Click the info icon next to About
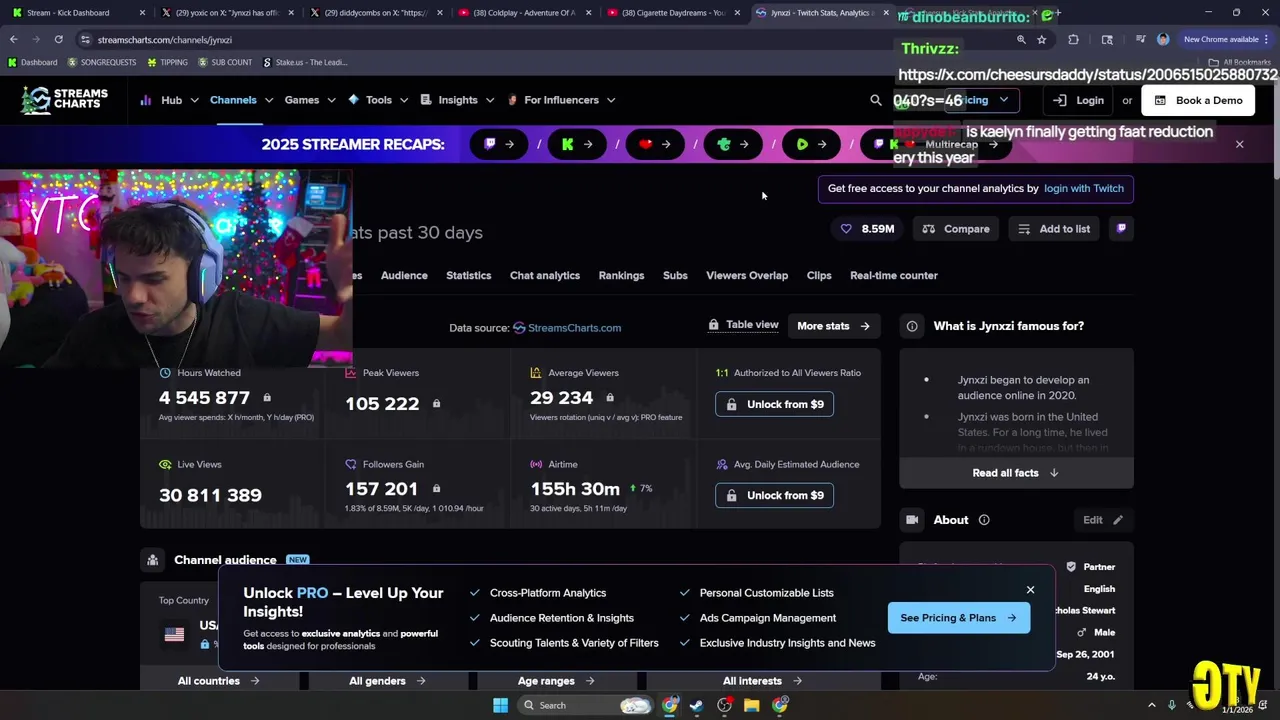 pyautogui.click(x=984, y=520)
